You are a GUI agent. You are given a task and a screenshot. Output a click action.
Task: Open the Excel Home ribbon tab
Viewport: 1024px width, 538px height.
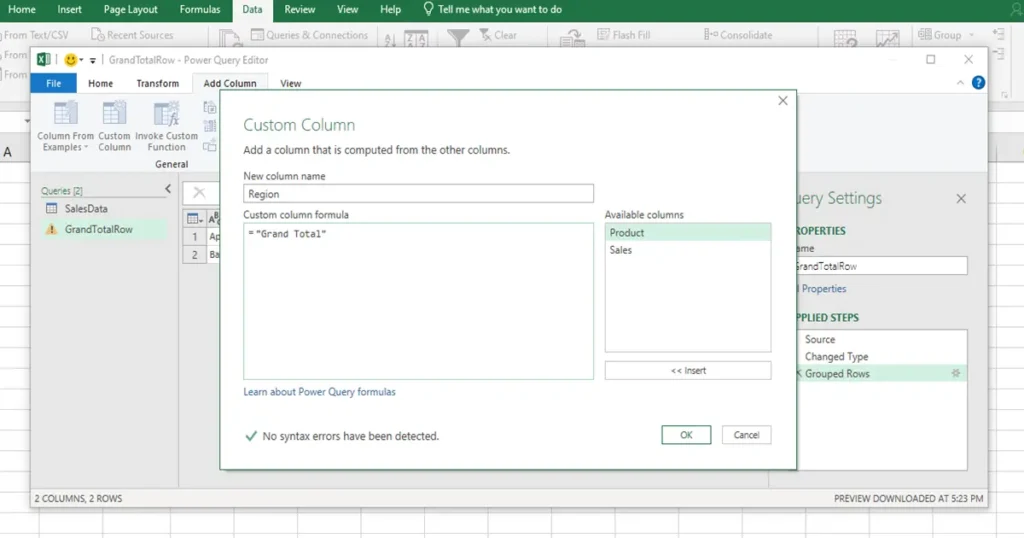coord(22,10)
